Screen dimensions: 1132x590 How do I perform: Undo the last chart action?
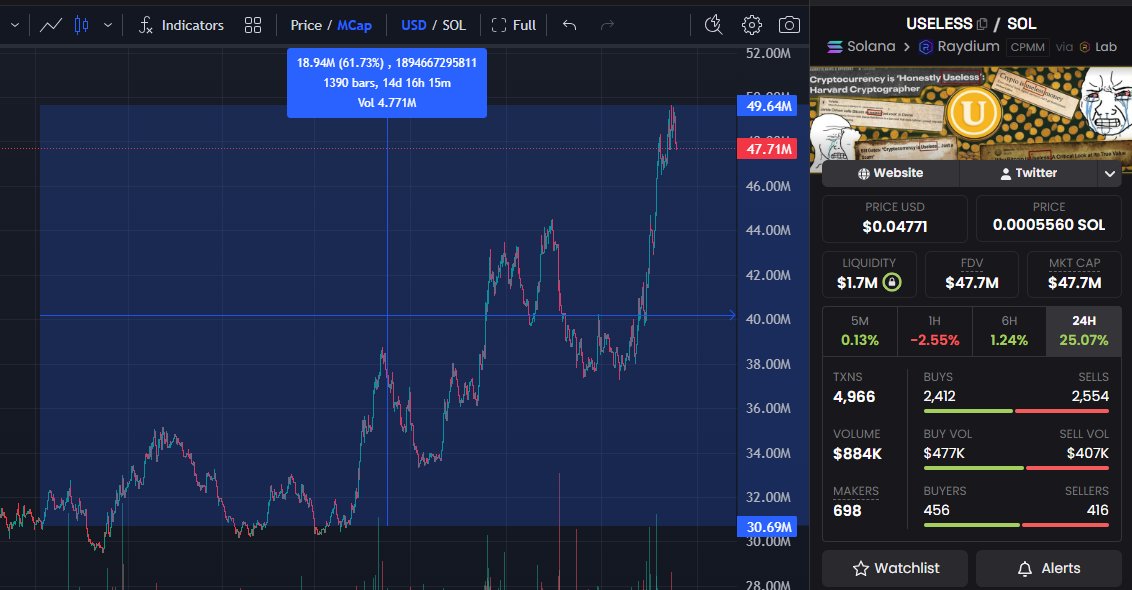569,25
